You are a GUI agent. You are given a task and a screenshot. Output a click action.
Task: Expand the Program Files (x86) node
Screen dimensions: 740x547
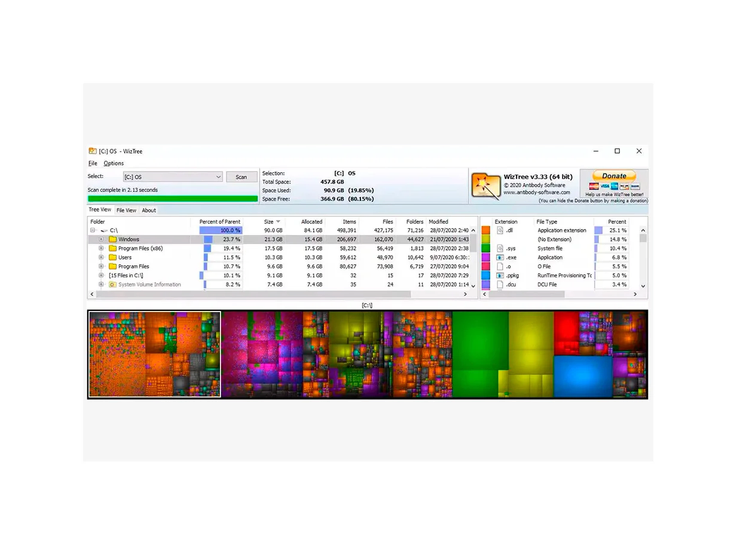101,248
